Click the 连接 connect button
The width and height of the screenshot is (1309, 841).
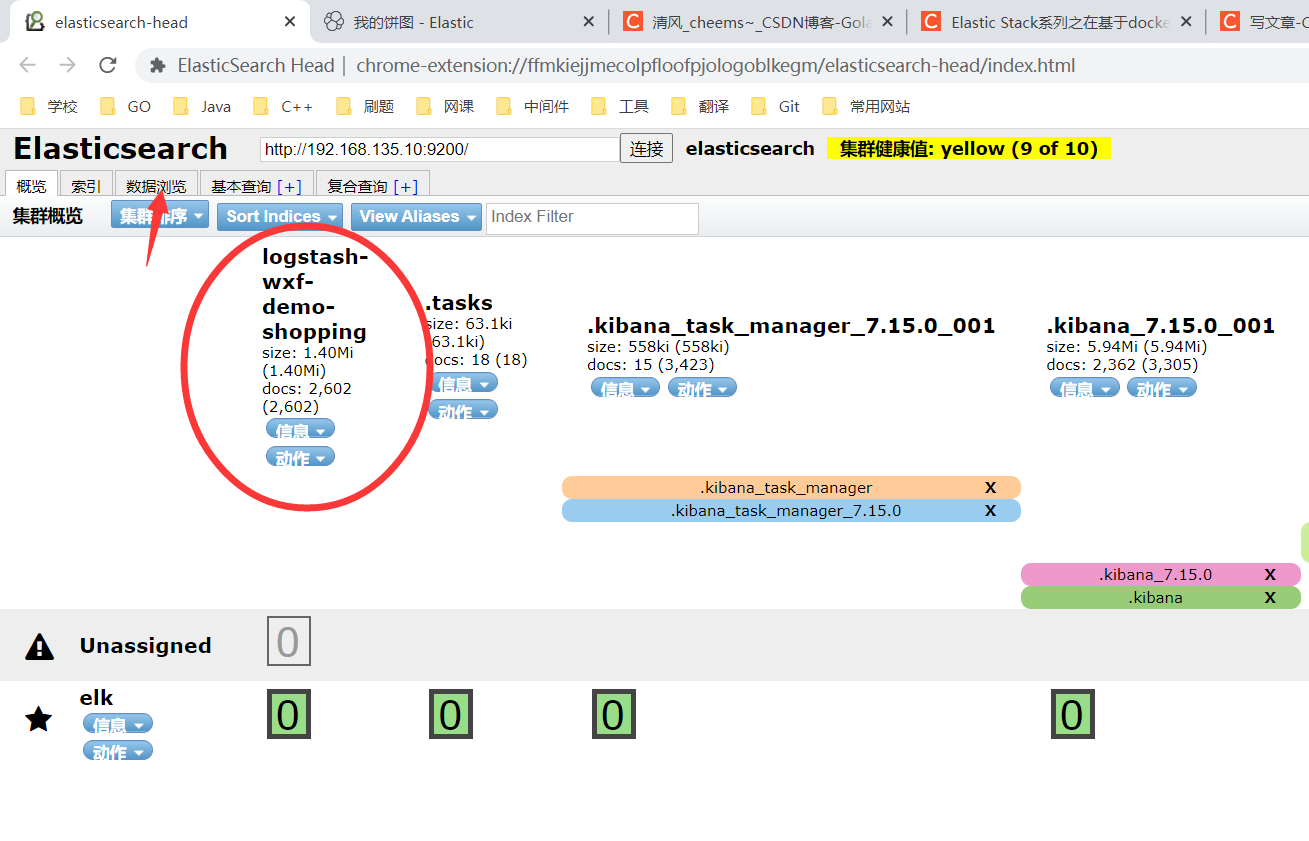coord(646,148)
